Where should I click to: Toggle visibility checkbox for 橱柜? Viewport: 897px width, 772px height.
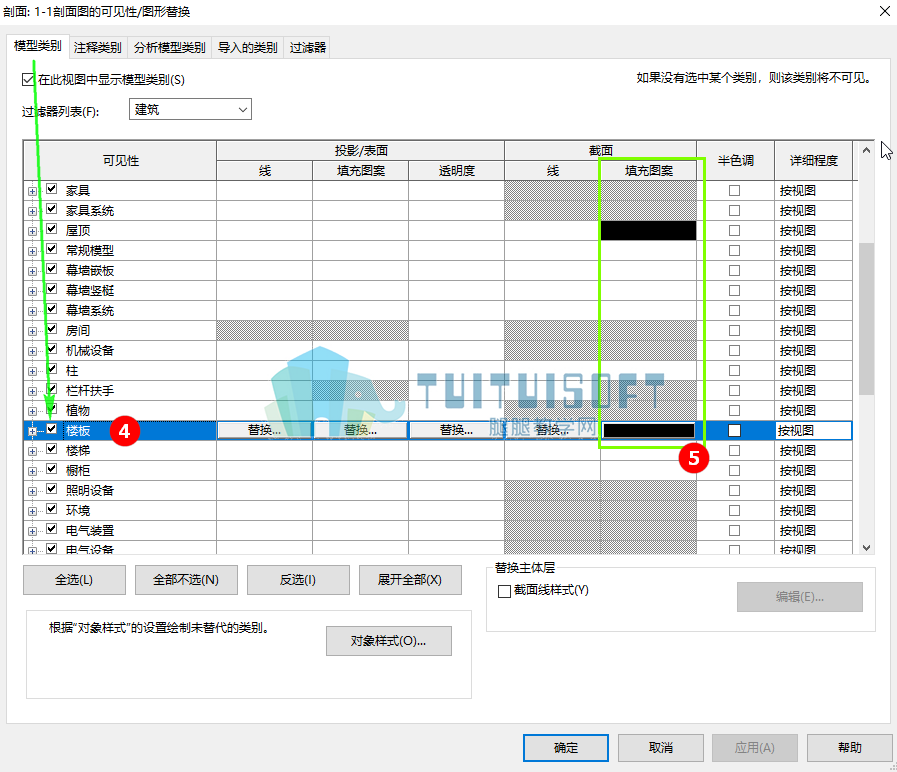[x=52, y=469]
